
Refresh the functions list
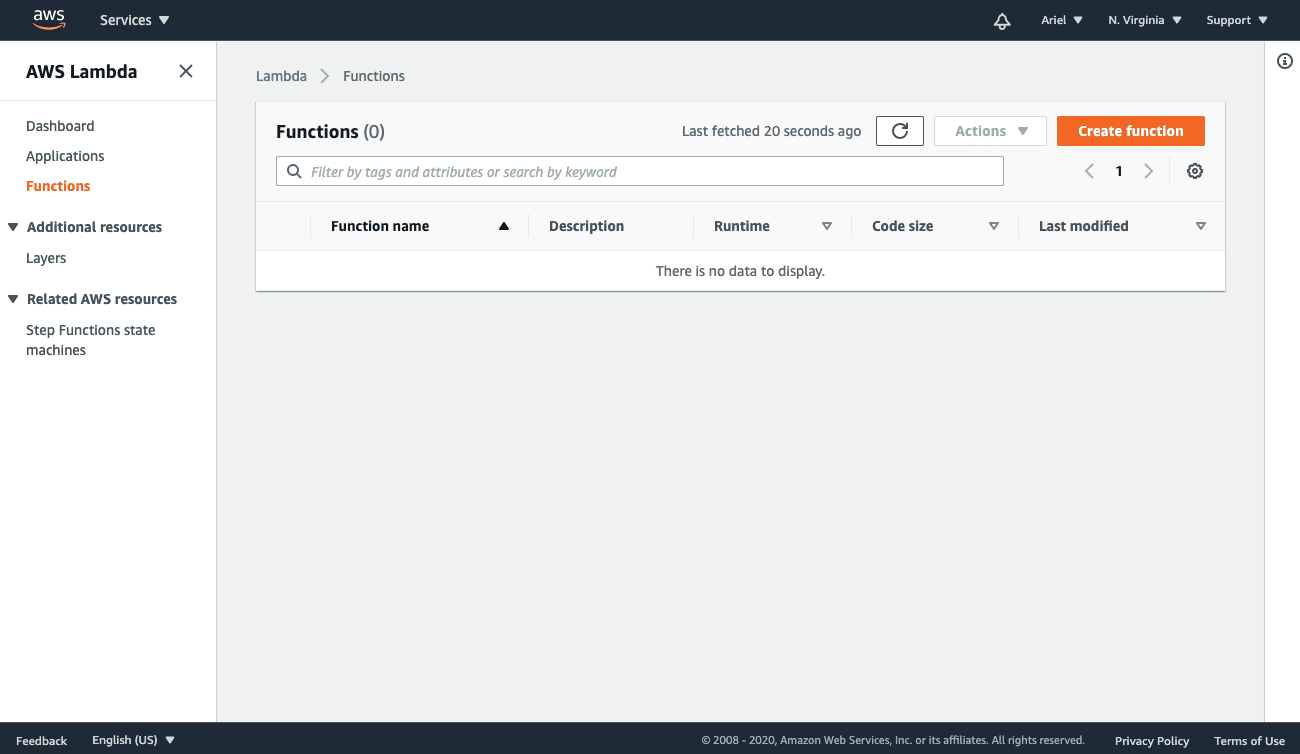900,131
